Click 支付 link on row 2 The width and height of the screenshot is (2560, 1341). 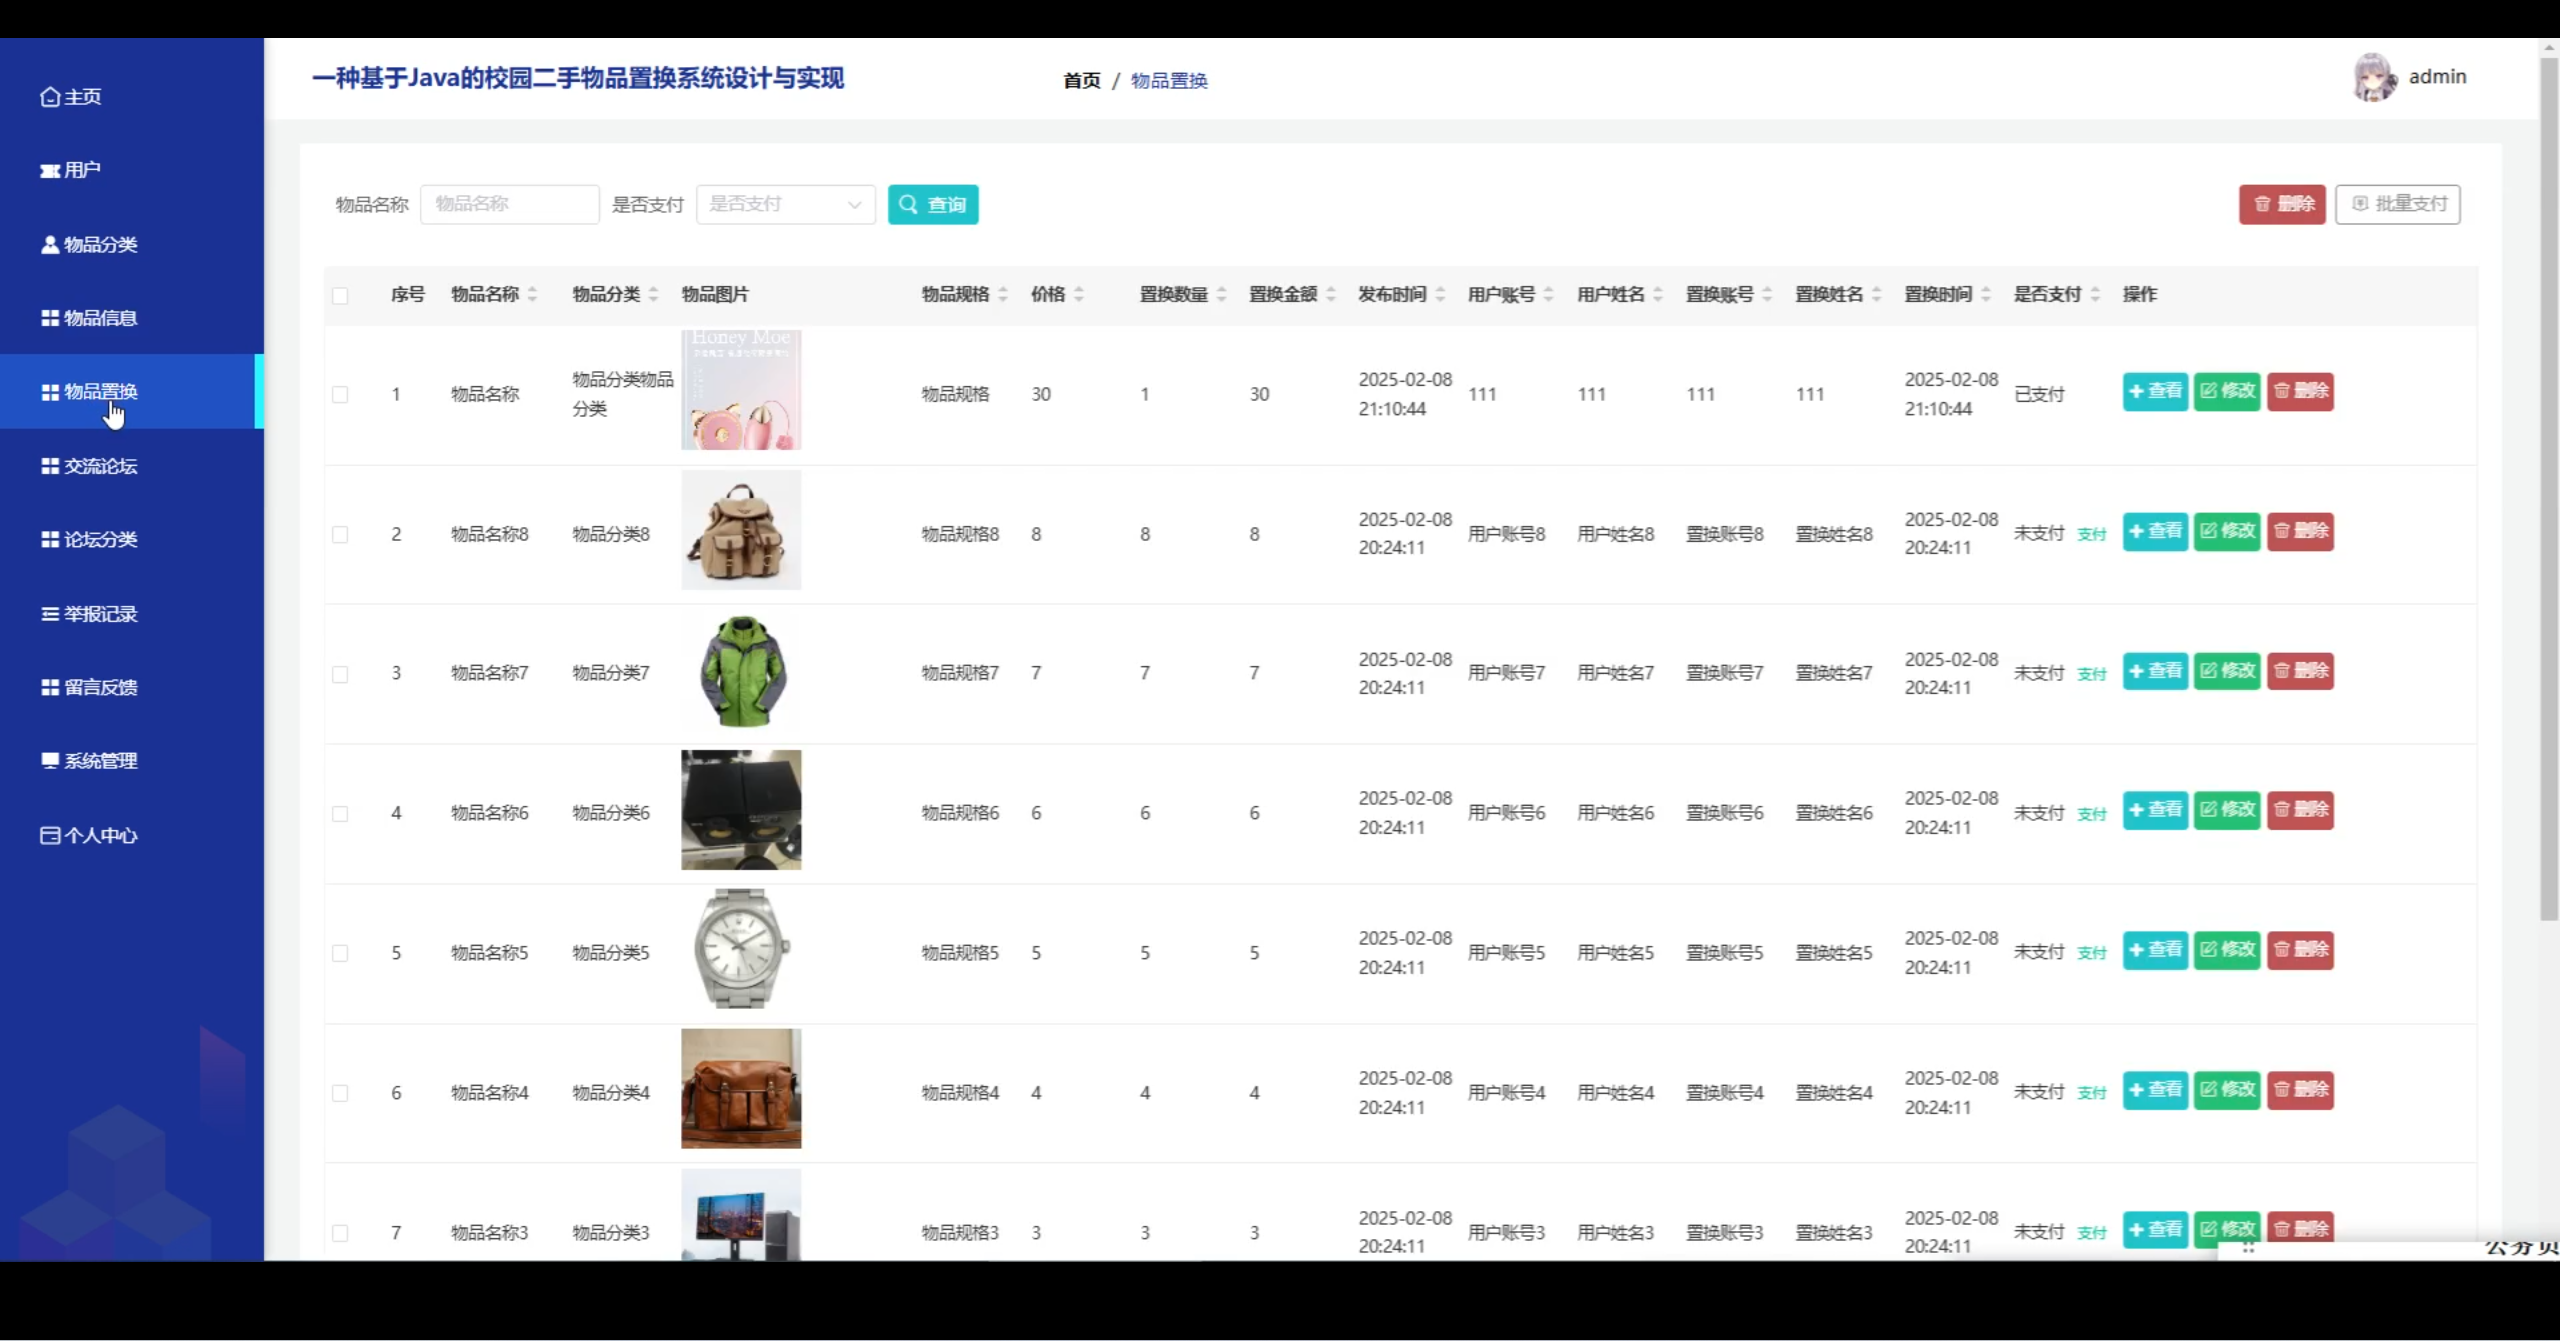2090,533
